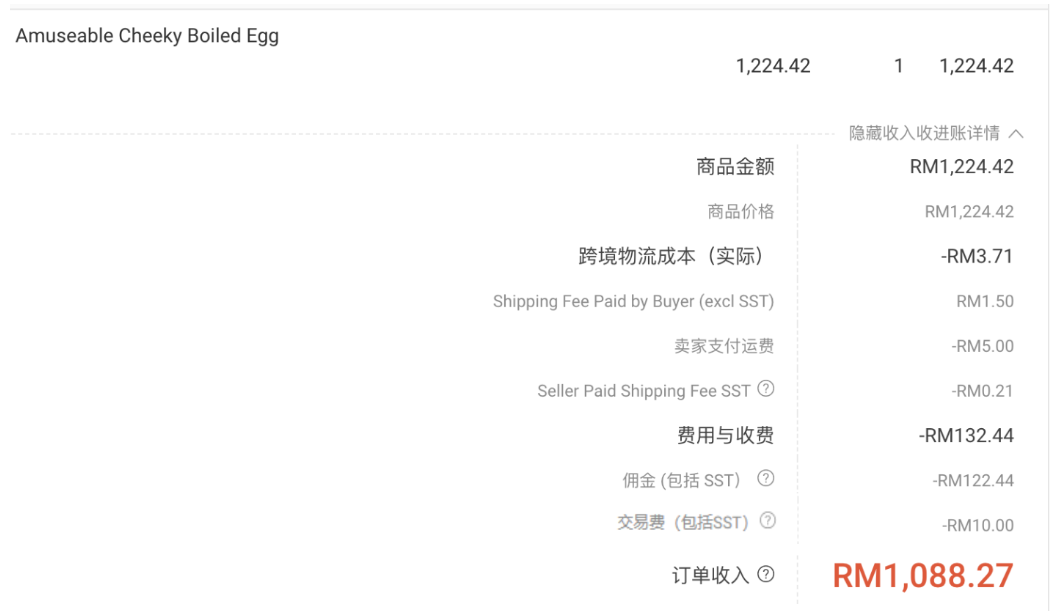This screenshot has width=1052, height=611.
Task: Click the 商品价格 row label
Action: click(x=741, y=212)
